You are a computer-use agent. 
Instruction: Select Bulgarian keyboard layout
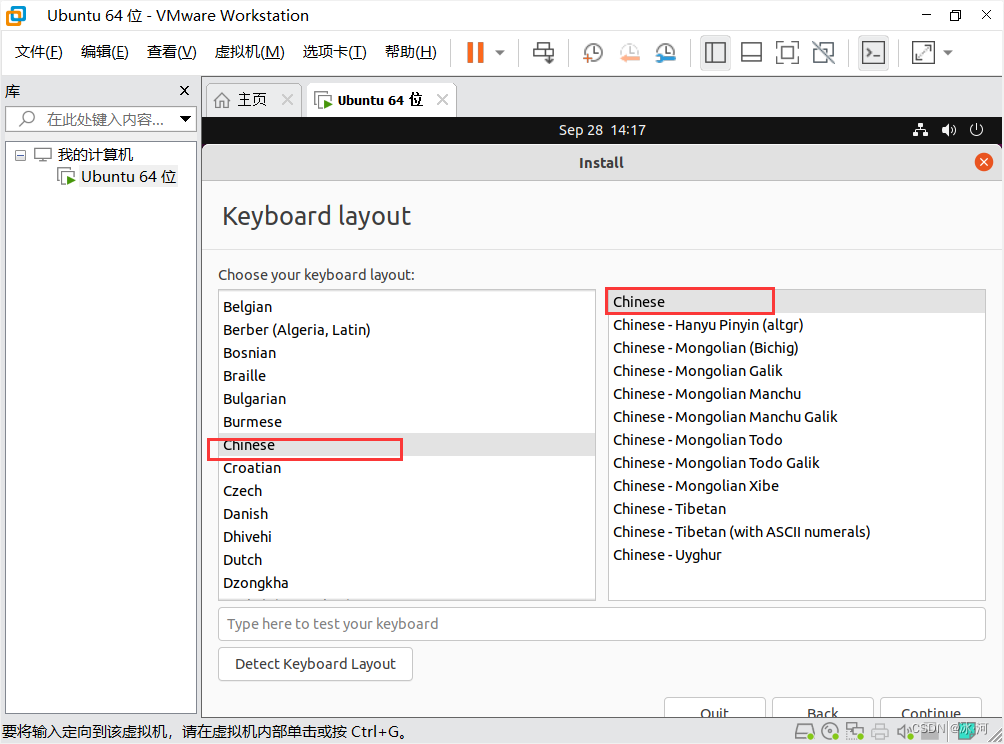click(x=407, y=399)
